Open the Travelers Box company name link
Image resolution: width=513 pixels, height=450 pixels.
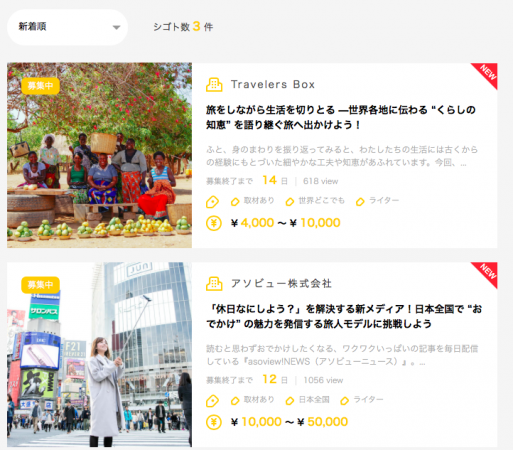click(x=273, y=85)
